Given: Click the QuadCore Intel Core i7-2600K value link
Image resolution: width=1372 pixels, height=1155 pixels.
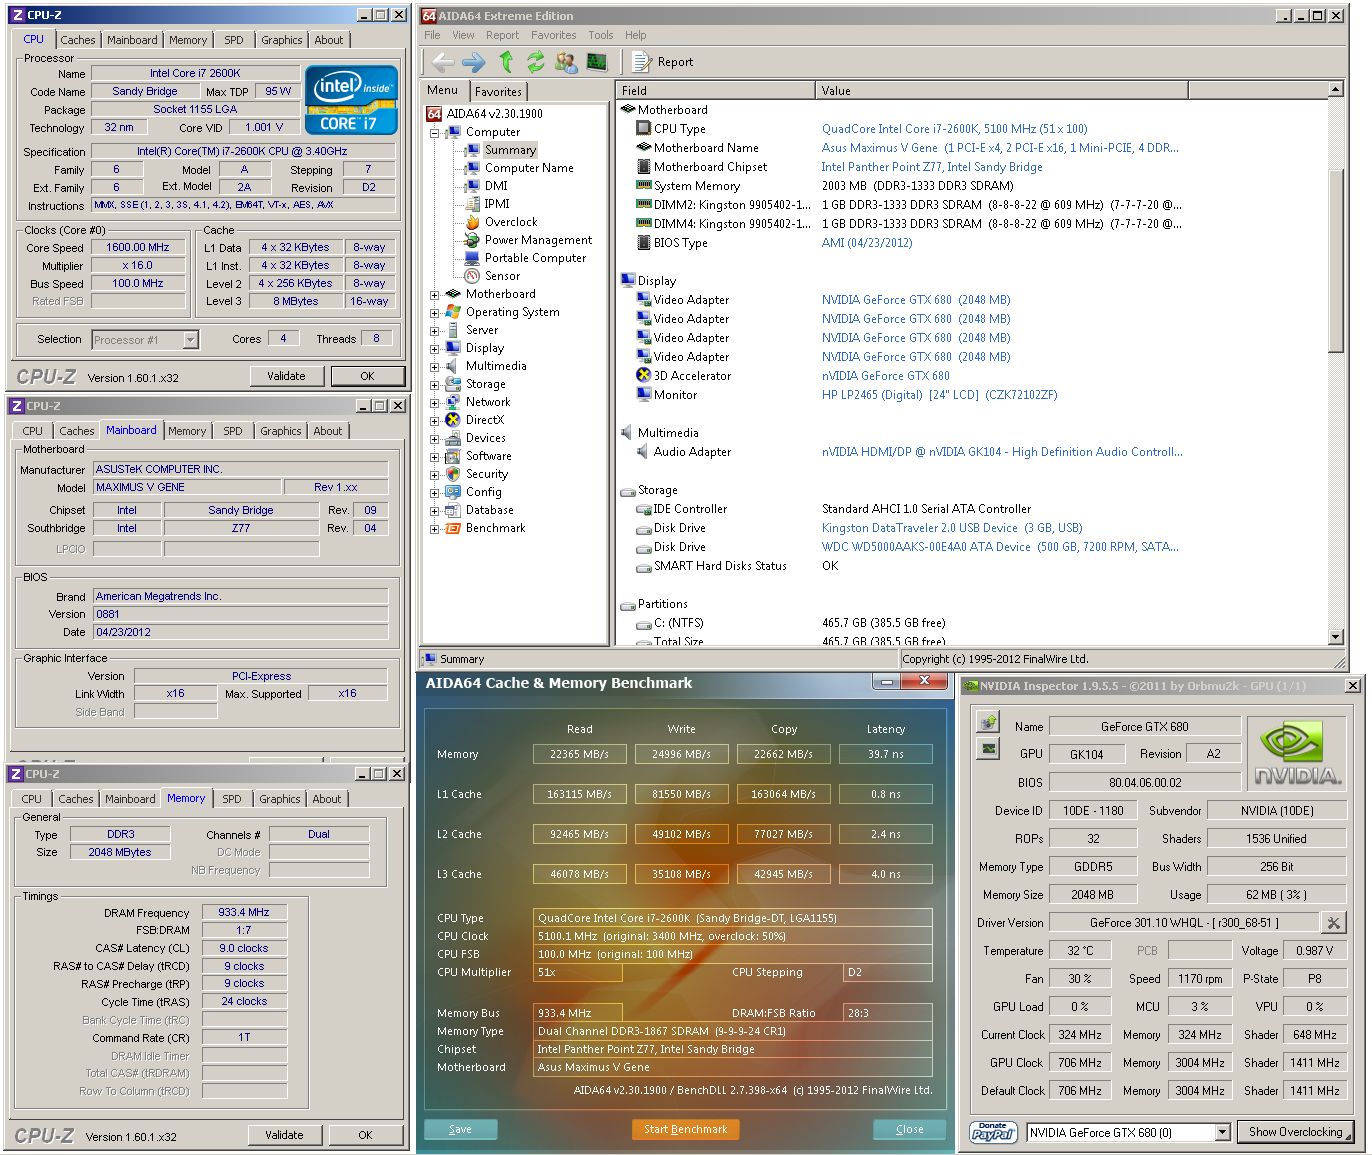Looking at the screenshot, I should point(954,129).
